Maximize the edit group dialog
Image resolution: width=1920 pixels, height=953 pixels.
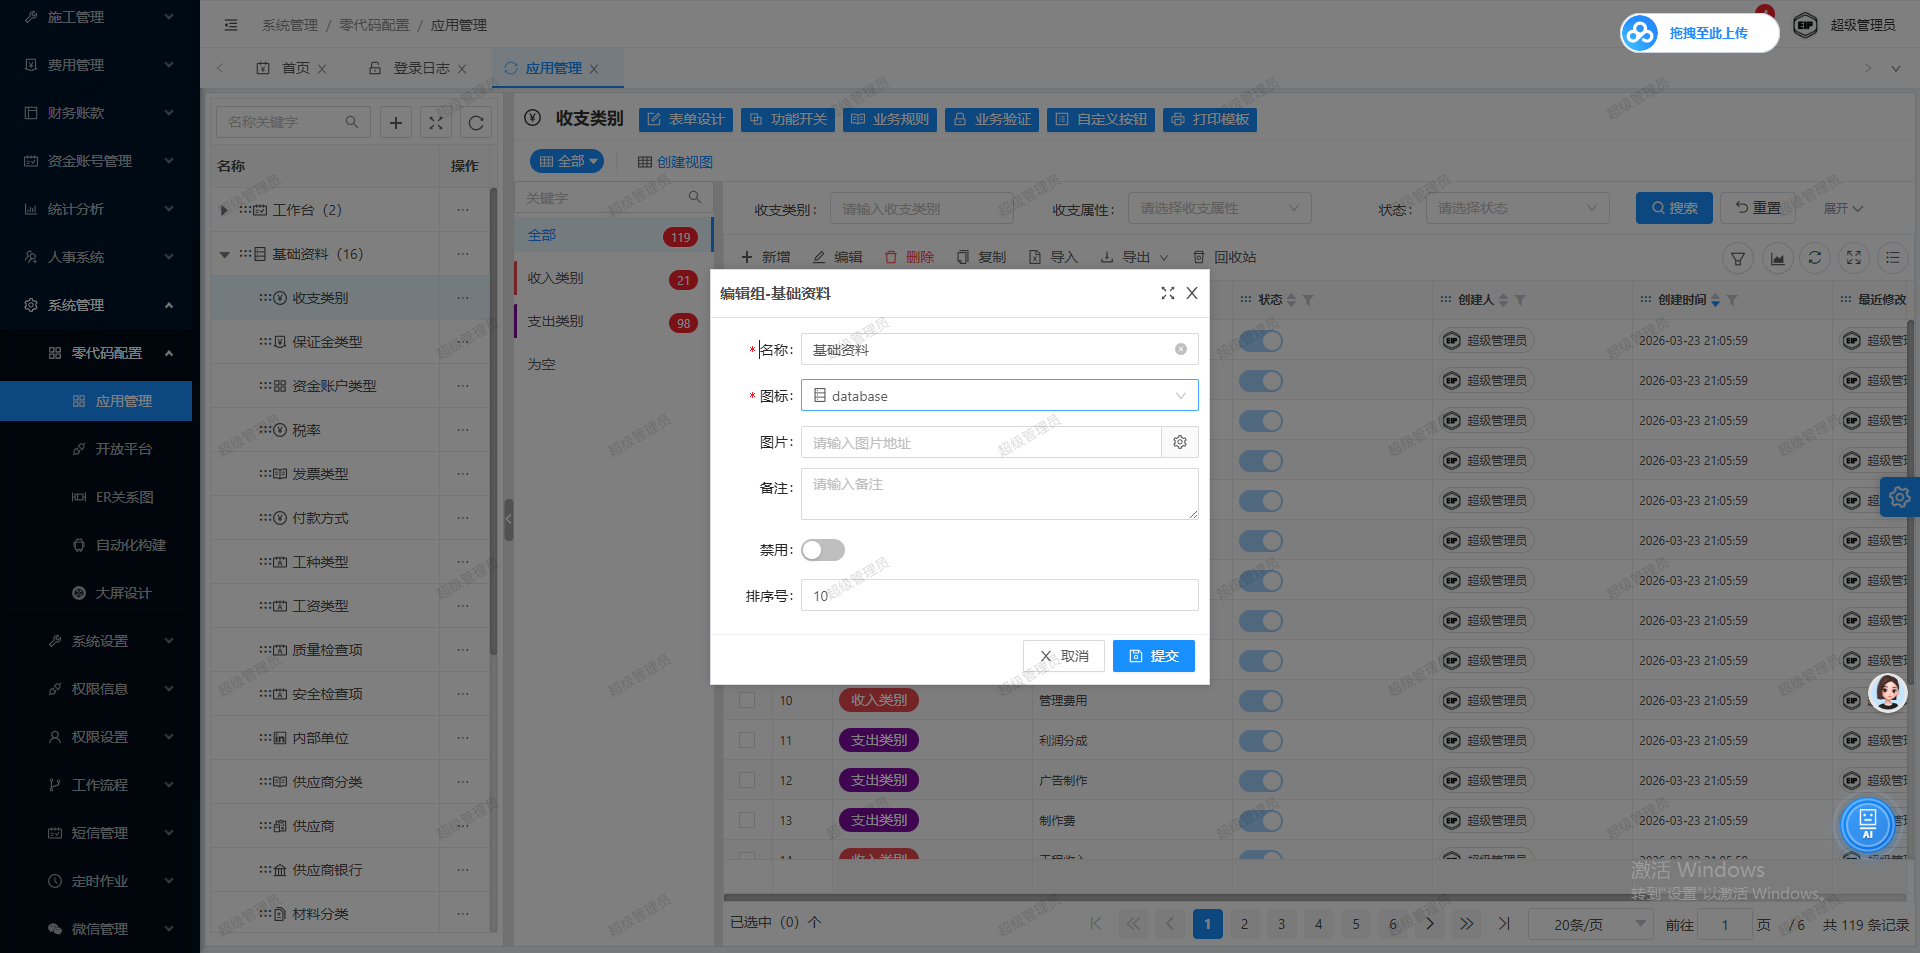(1167, 293)
